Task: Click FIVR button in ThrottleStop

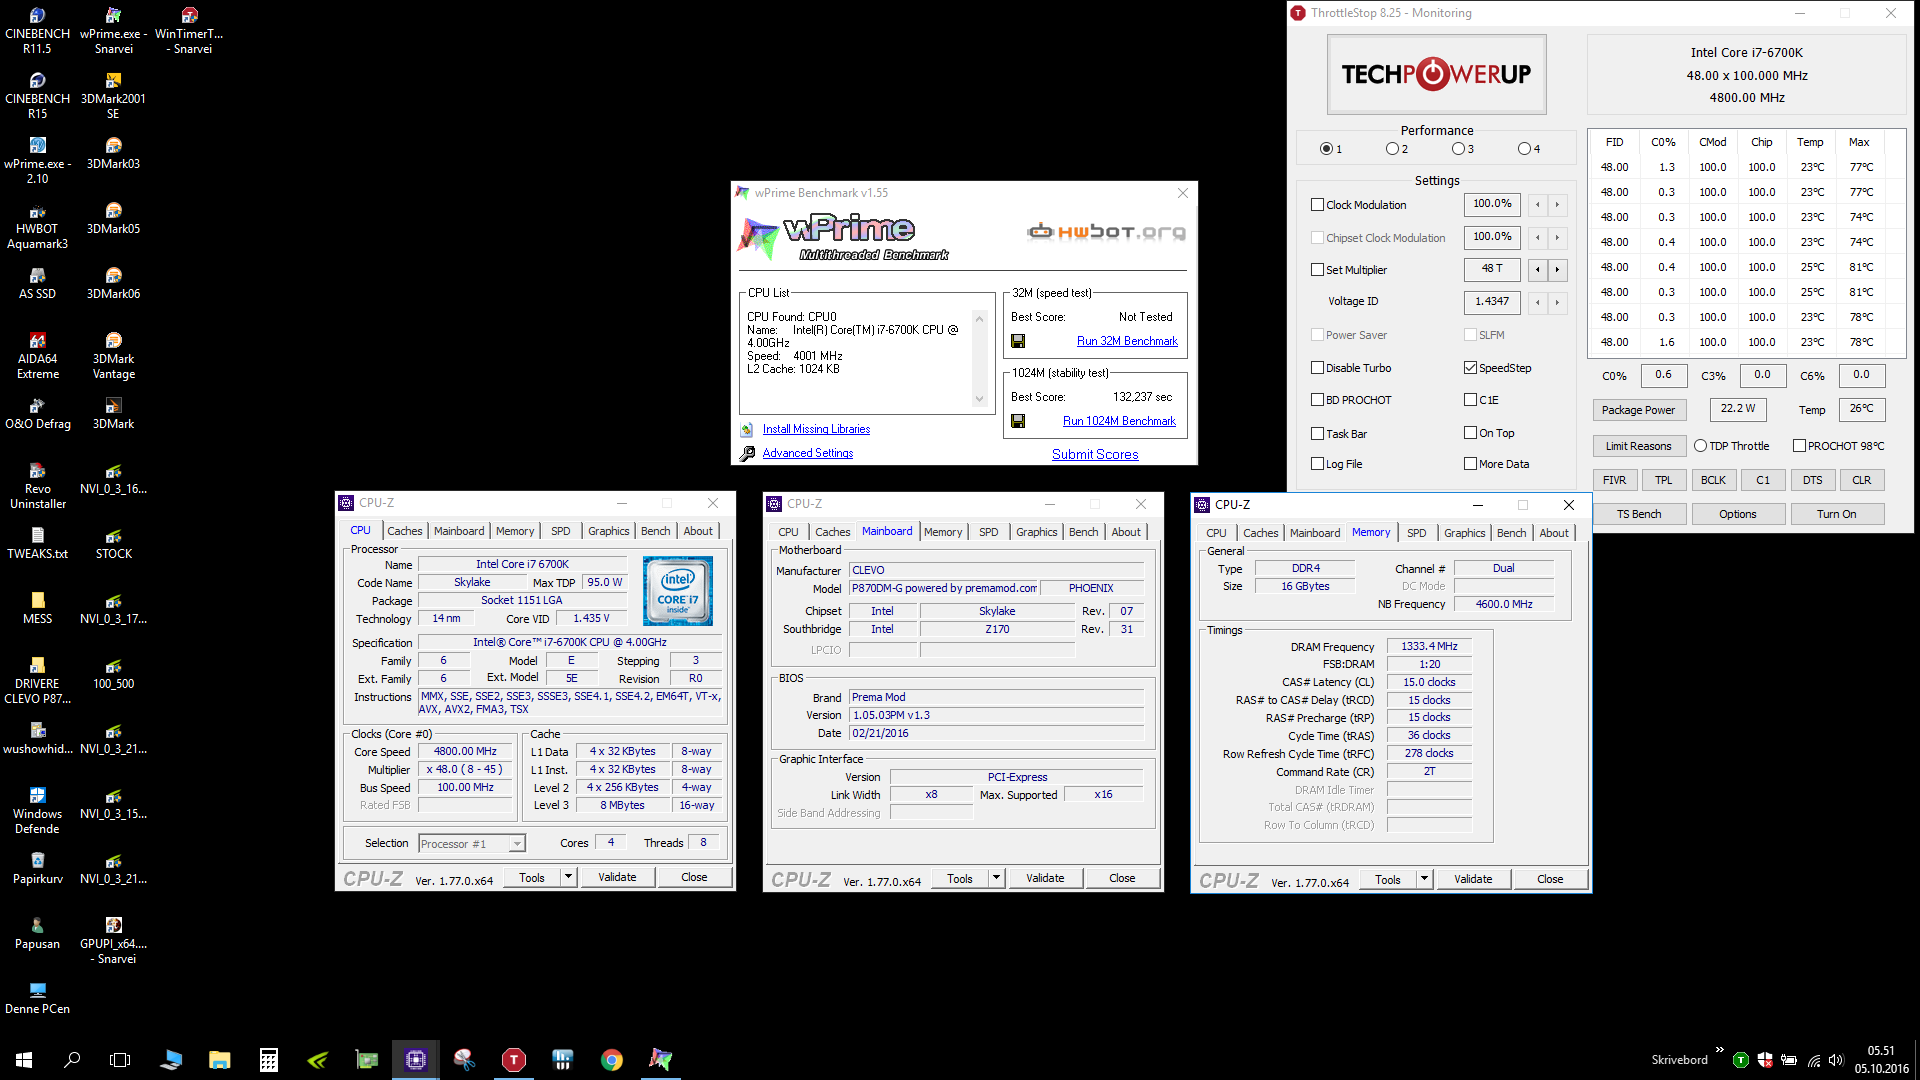Action: (1614, 480)
